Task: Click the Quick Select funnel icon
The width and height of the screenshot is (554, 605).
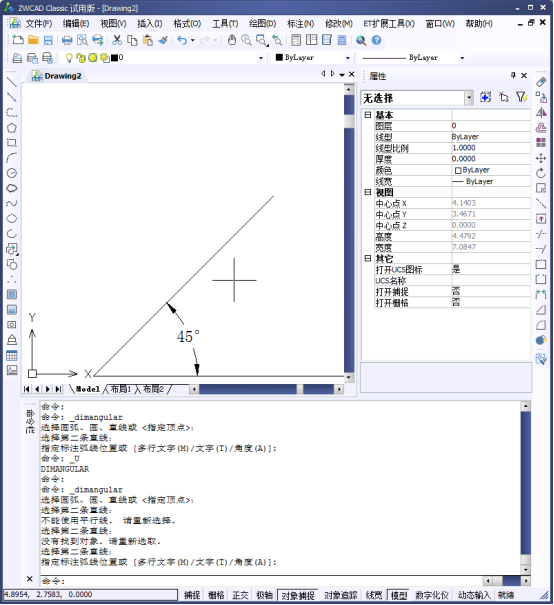Action: point(522,97)
